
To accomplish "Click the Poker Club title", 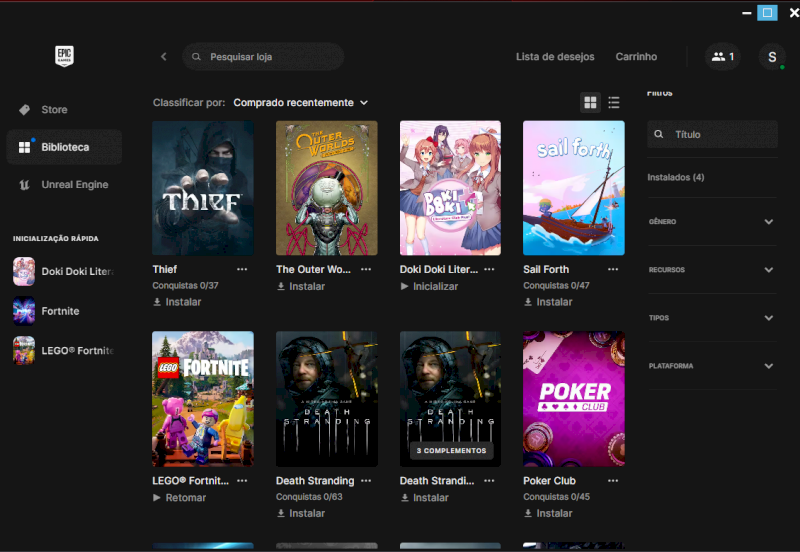I will (x=549, y=481).
